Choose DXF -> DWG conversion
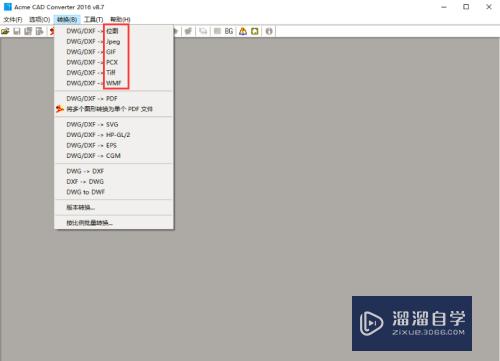This screenshot has width=500, height=361. pos(114,182)
